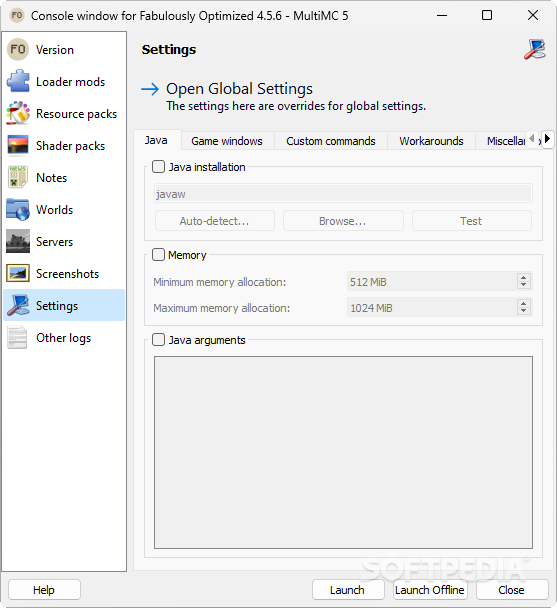This screenshot has height=608, width=557.
Task: Decrease maximum memory allocation with down arrow
Action: (524, 311)
